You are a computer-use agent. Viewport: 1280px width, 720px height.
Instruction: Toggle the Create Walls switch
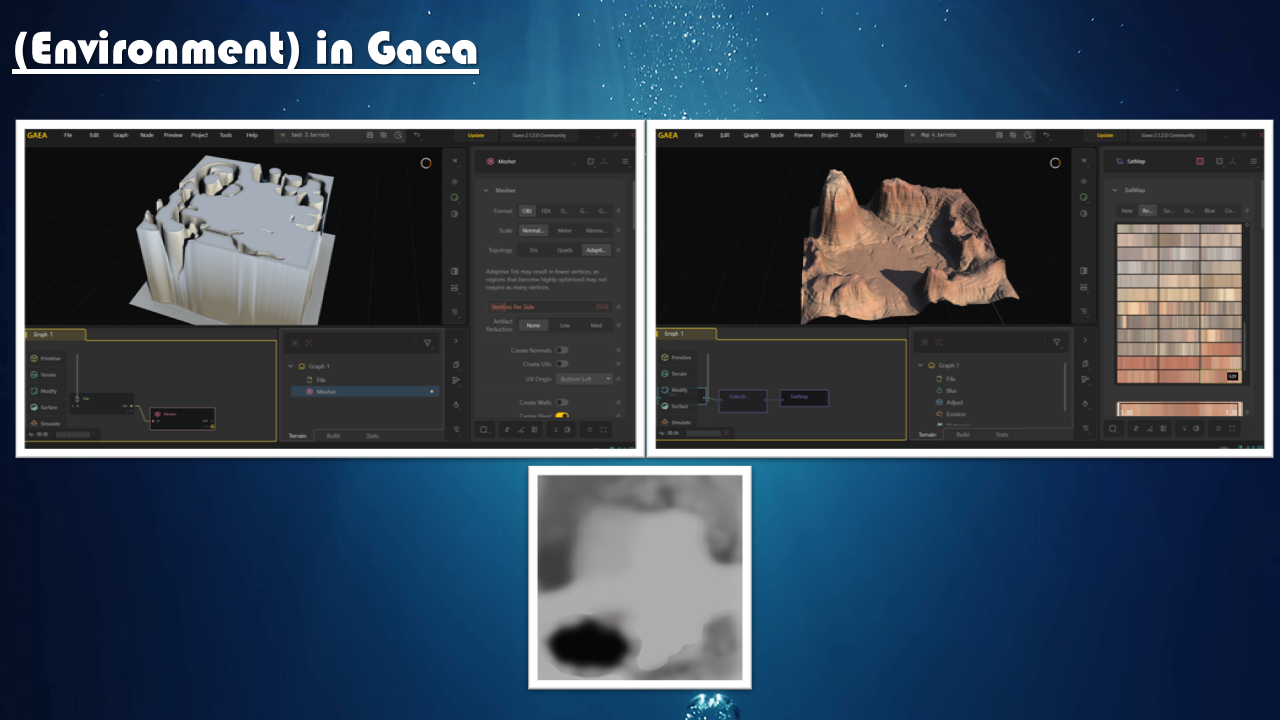(562, 402)
